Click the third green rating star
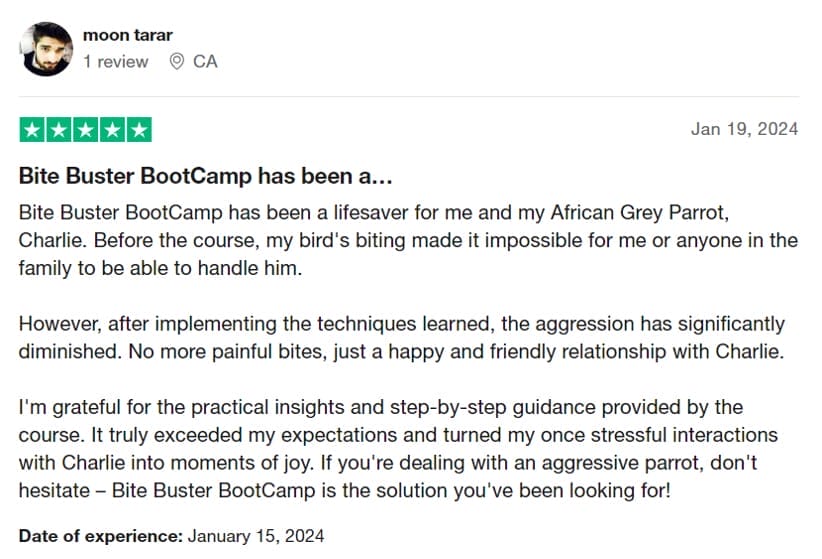The height and width of the screenshot is (559, 822). 86,130
